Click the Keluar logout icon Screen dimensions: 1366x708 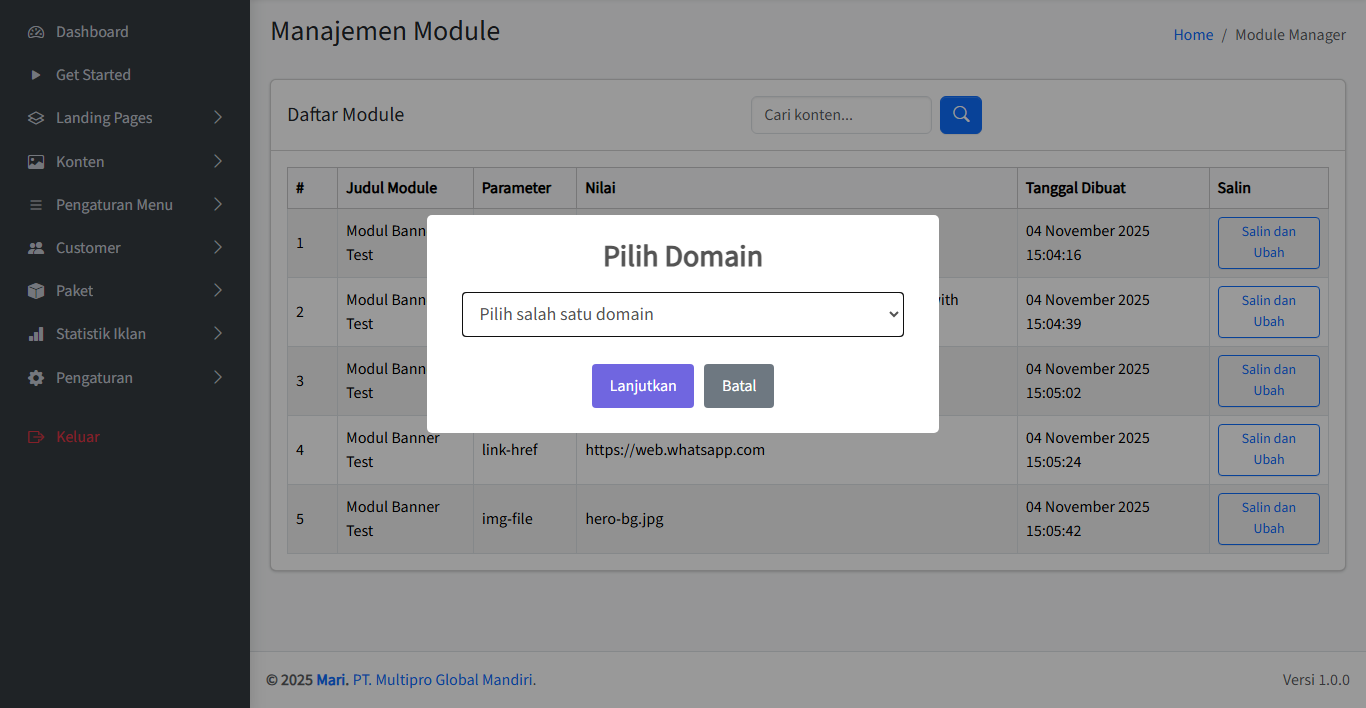pos(36,437)
